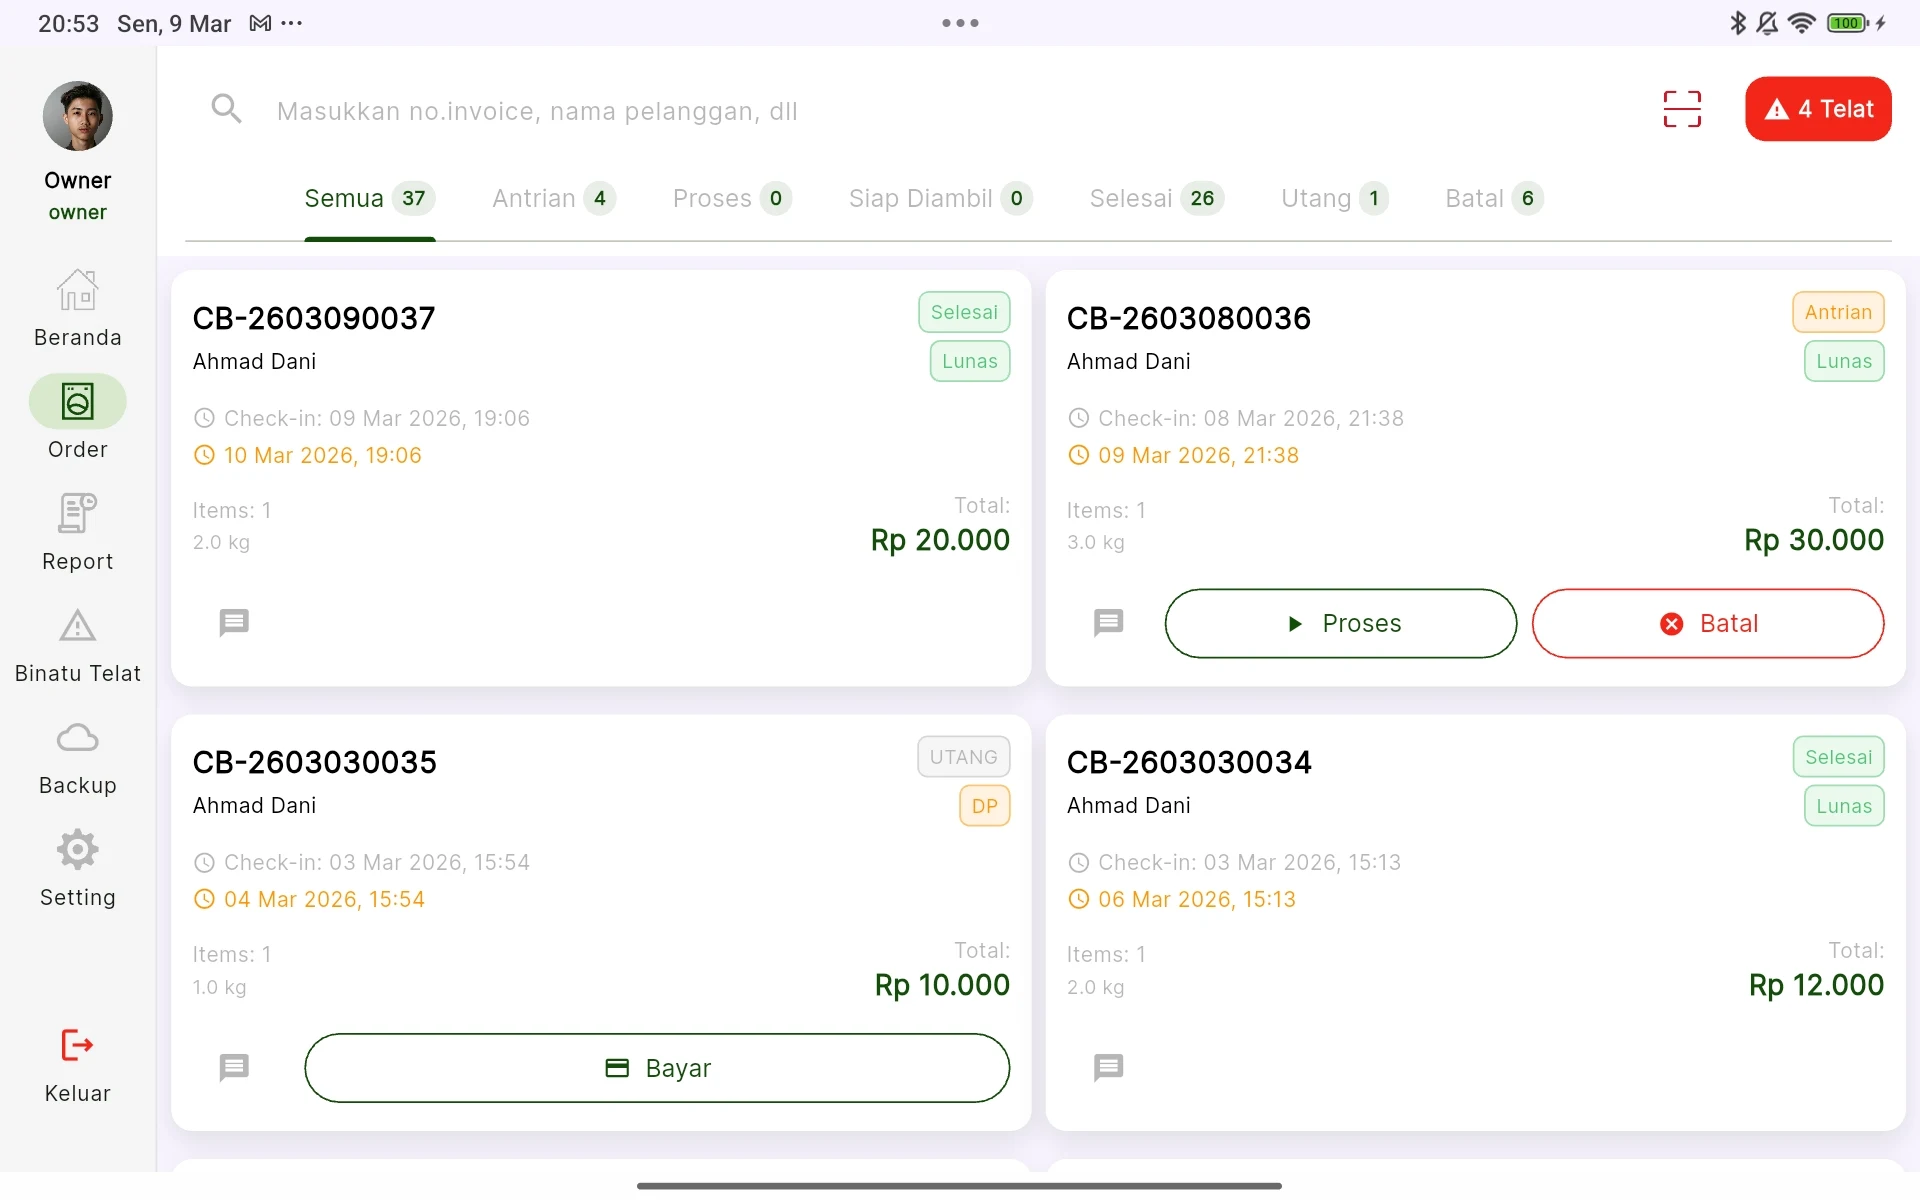This screenshot has width=1920, height=1200.
Task: Open the three-dot multitasking menu
Action: click(960, 23)
